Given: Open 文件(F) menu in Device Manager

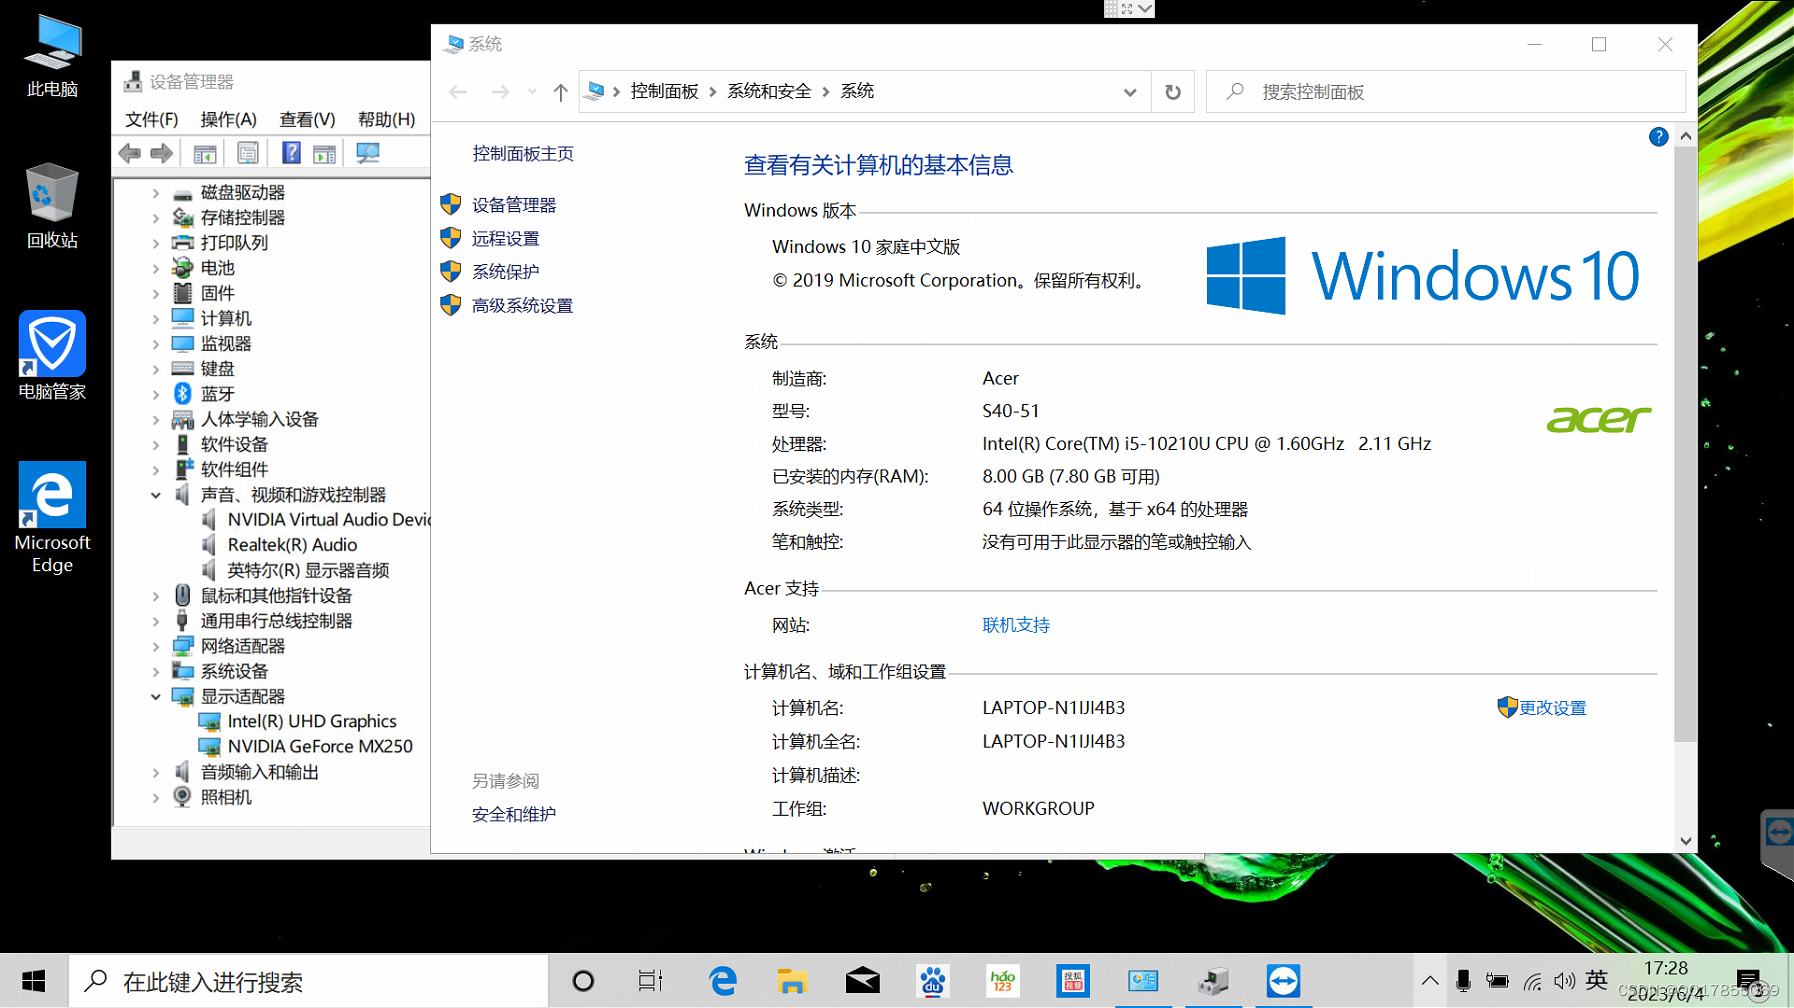Looking at the screenshot, I should pyautogui.click(x=152, y=119).
